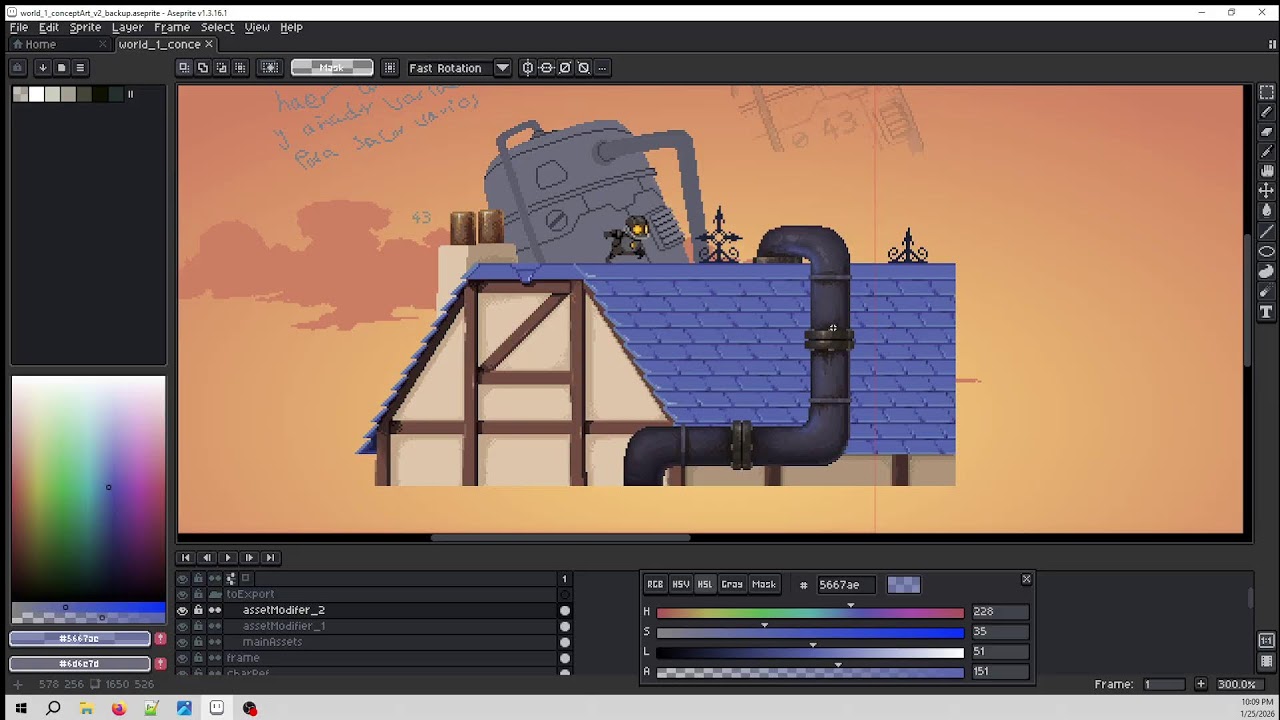
Task: Toggle continuous mode on assetModifer_2 layer
Action: [214, 610]
